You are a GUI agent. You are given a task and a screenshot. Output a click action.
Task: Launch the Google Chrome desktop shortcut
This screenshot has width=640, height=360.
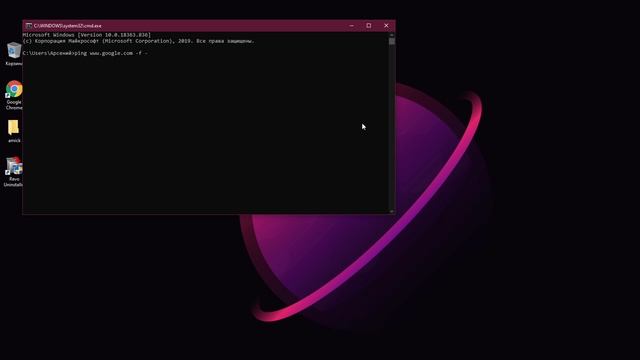tap(14, 95)
